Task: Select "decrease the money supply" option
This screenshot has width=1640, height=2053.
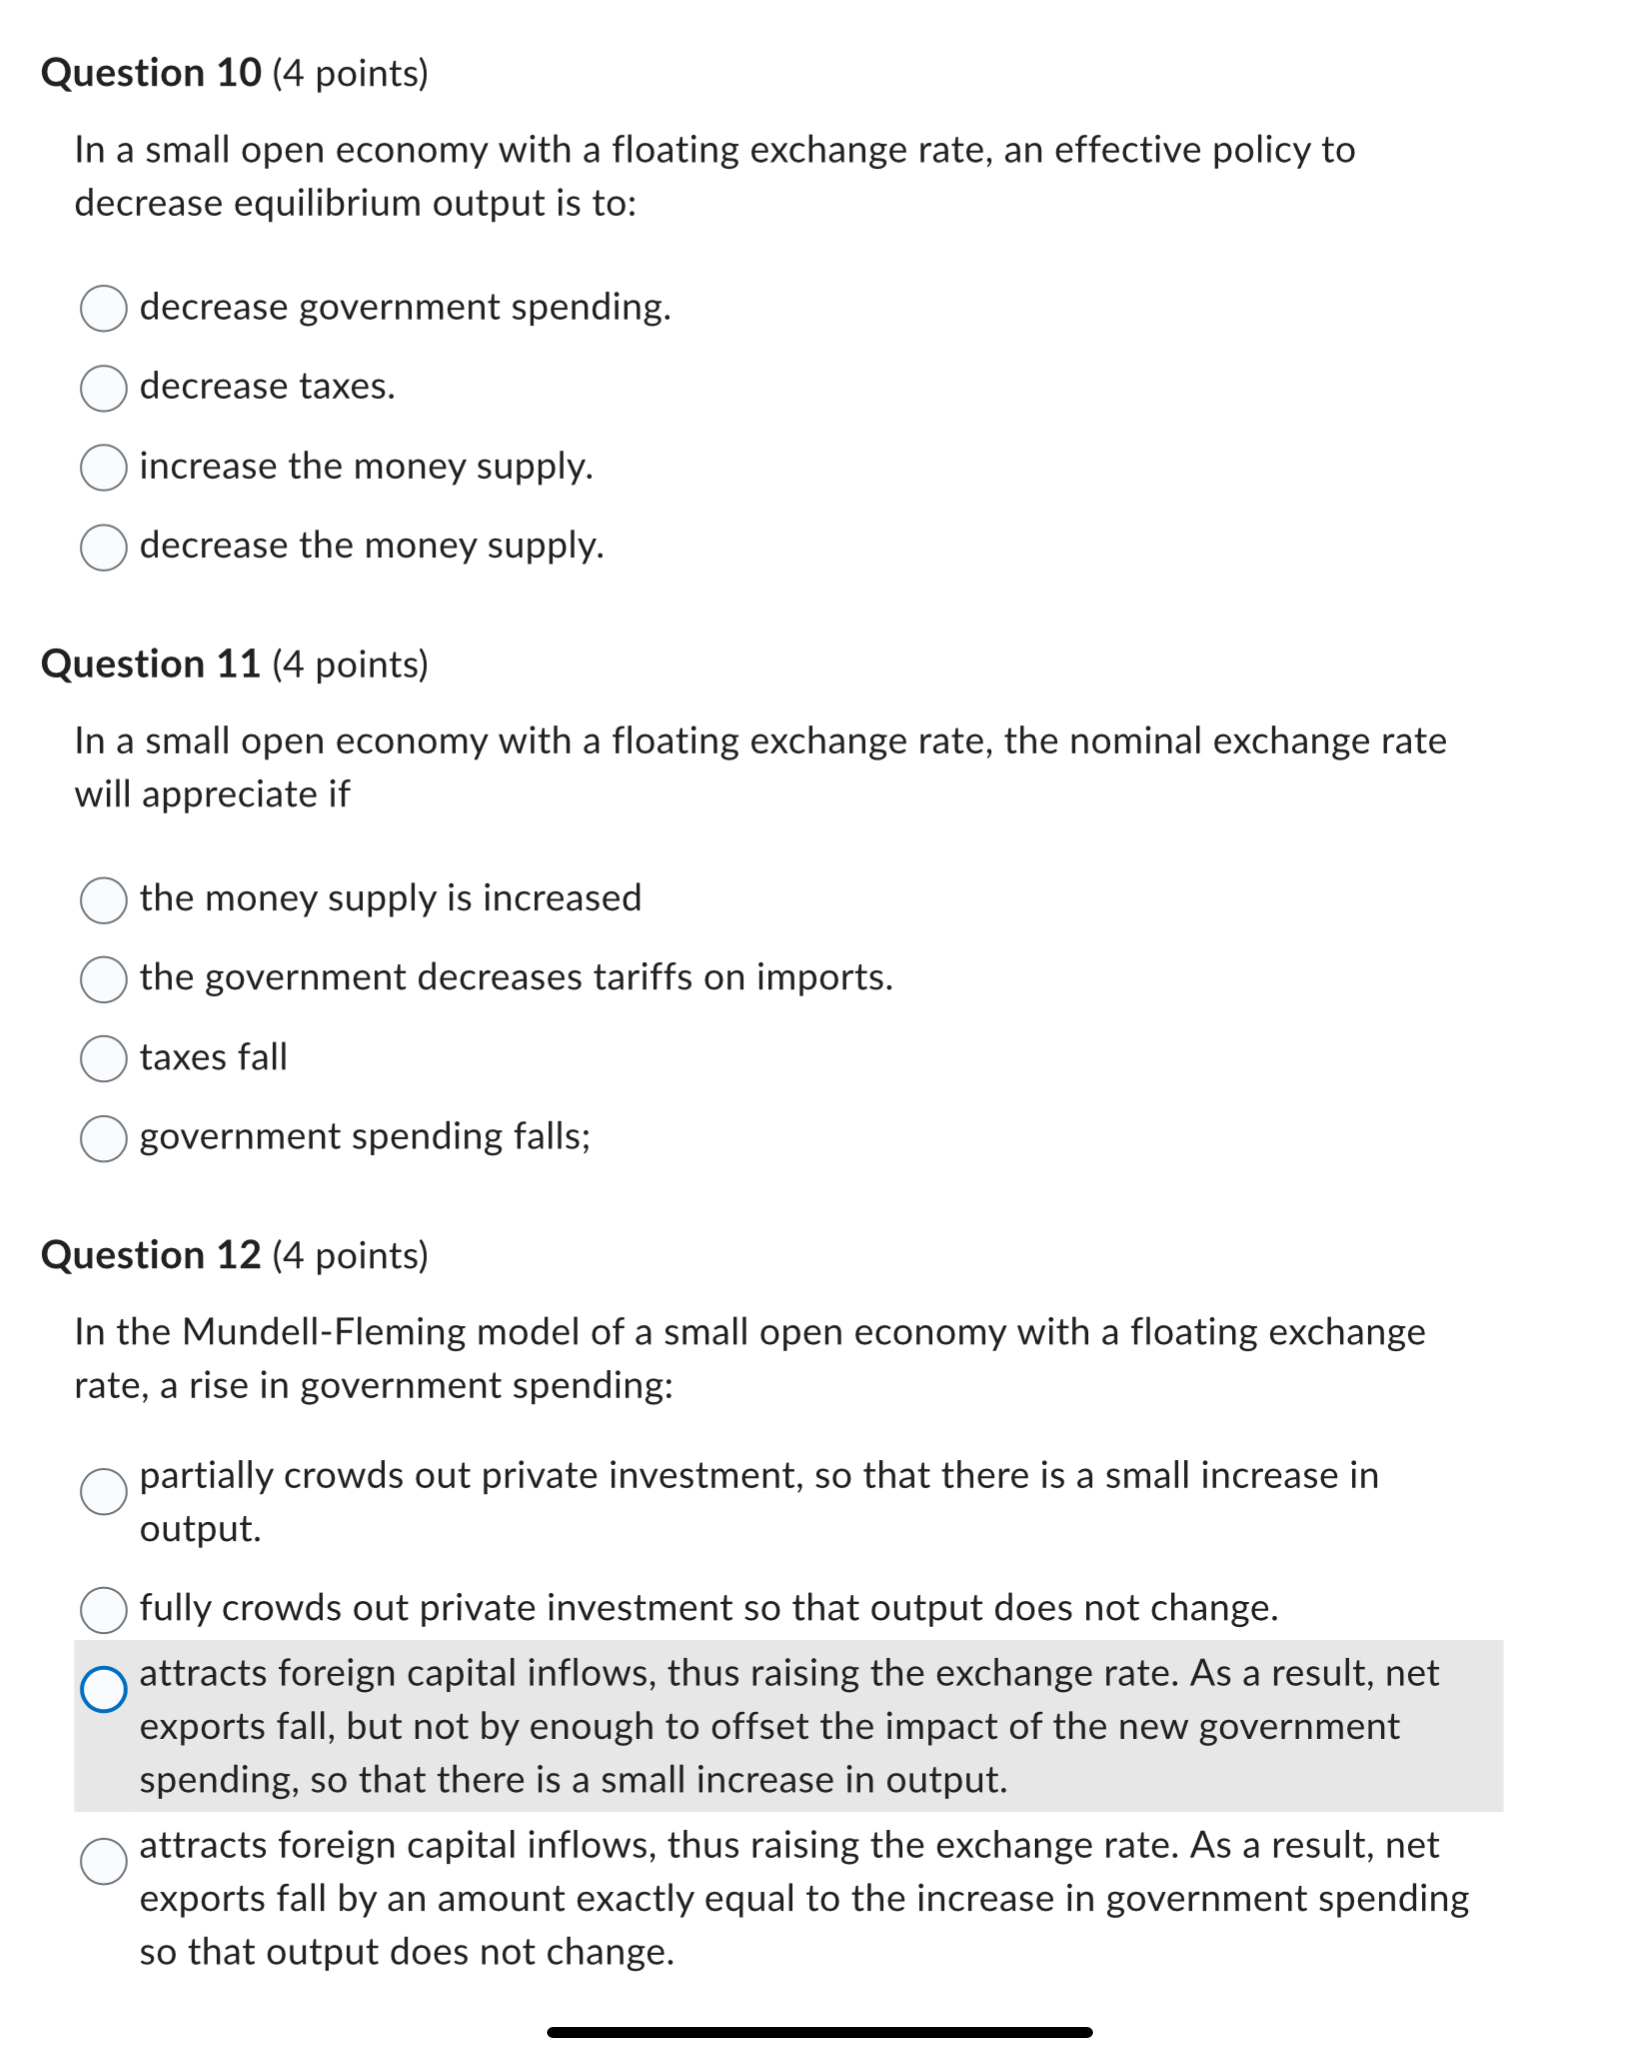Action: point(104,548)
